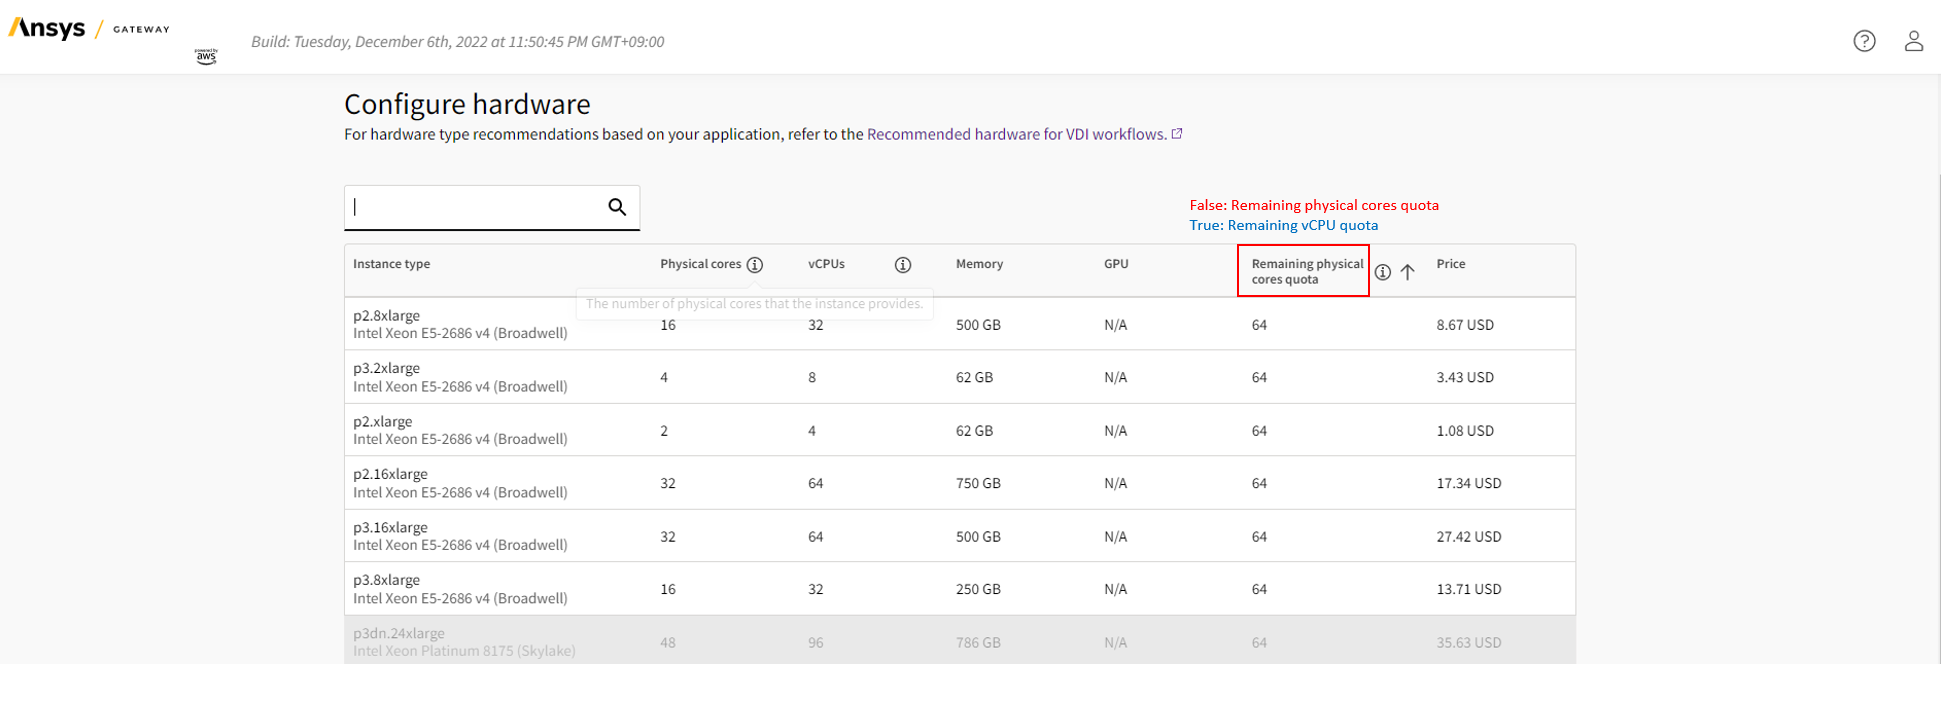Screen dimensions: 1941x713
Task: Sort by GPU column header
Action: point(1116,264)
